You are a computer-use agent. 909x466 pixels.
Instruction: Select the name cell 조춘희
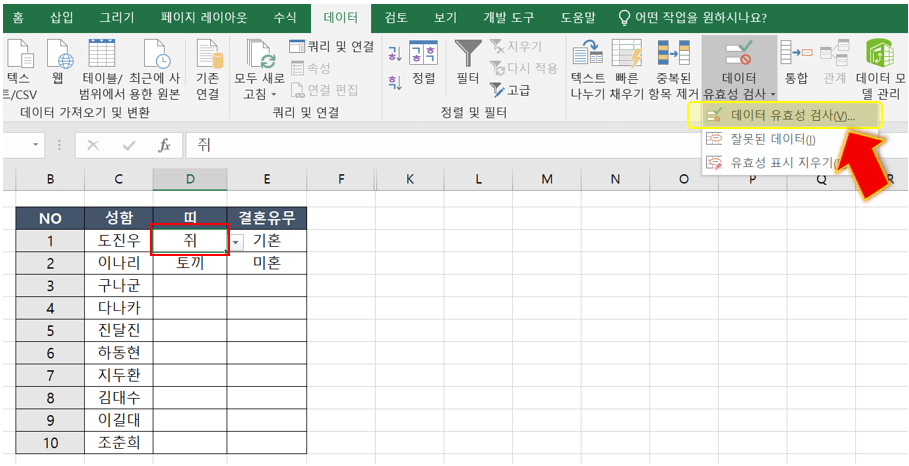119,442
